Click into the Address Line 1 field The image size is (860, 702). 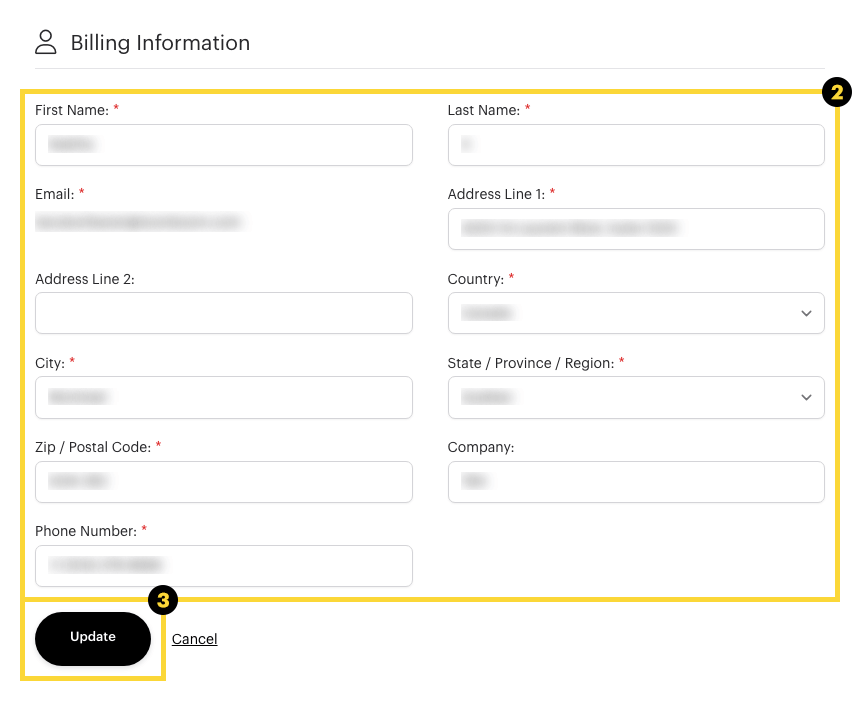[x=635, y=229]
